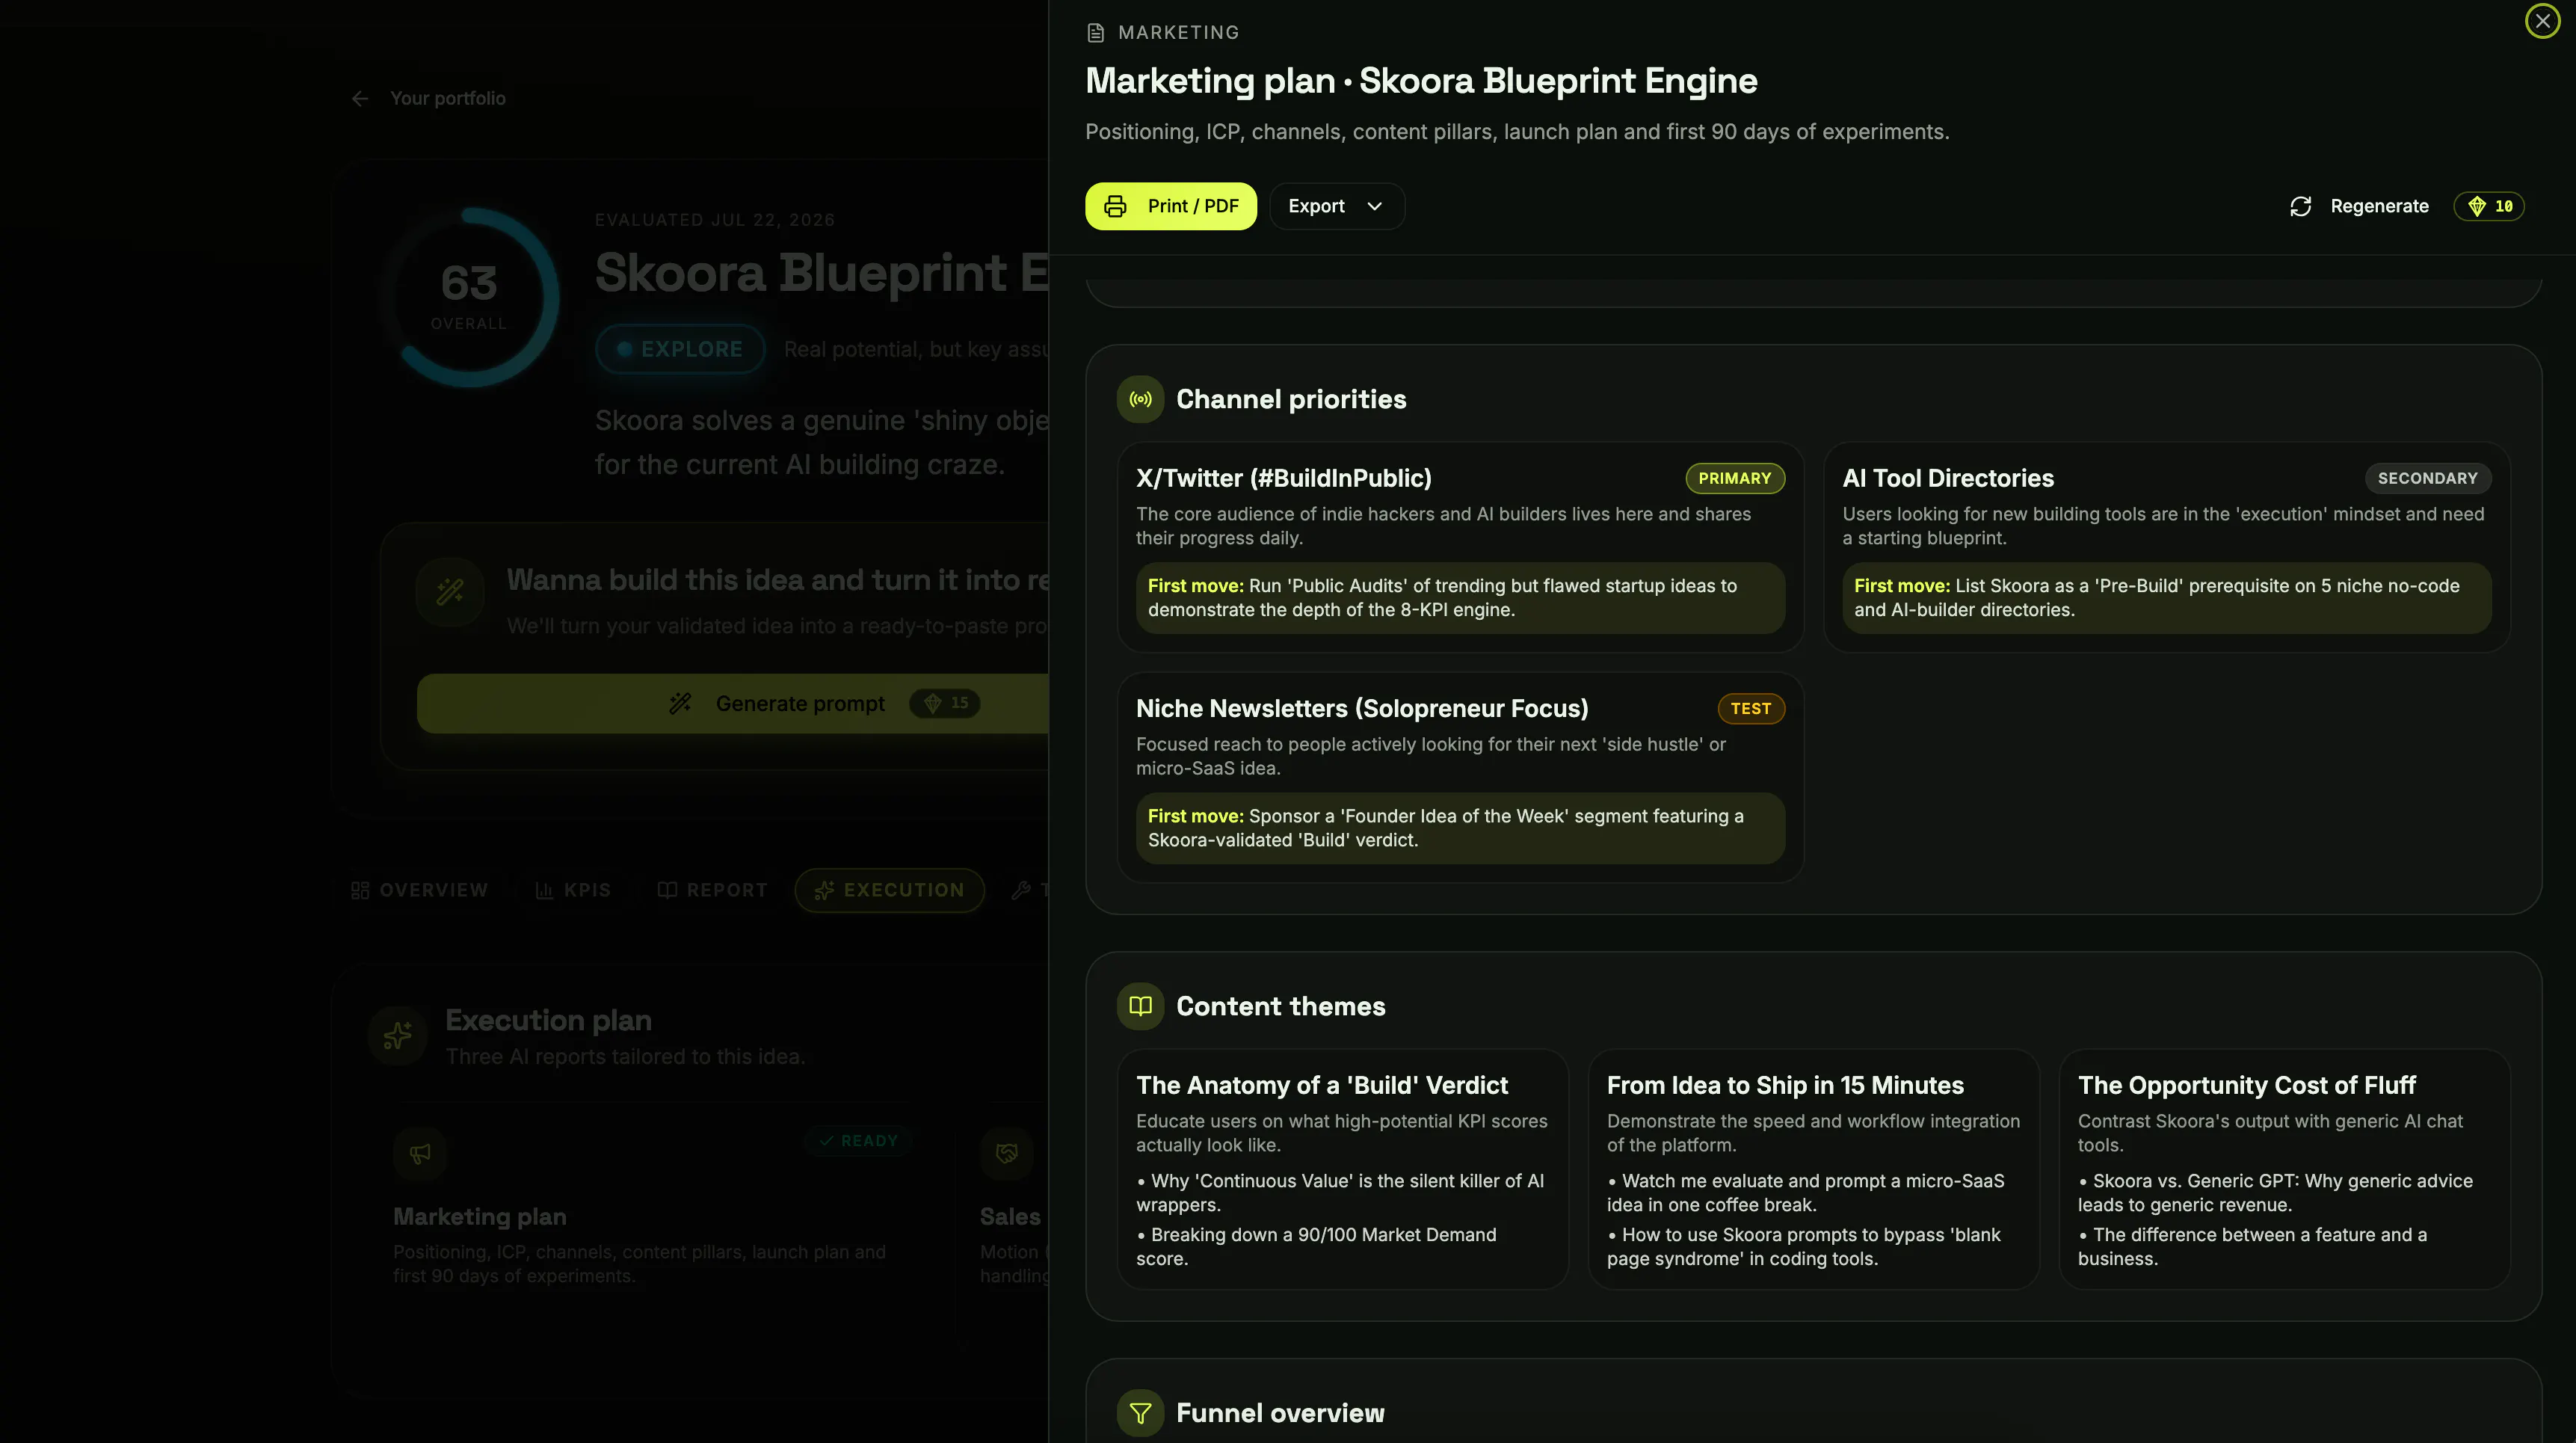Click the handshake icon on Sales card
The image size is (2576, 1443).
click(1007, 1153)
